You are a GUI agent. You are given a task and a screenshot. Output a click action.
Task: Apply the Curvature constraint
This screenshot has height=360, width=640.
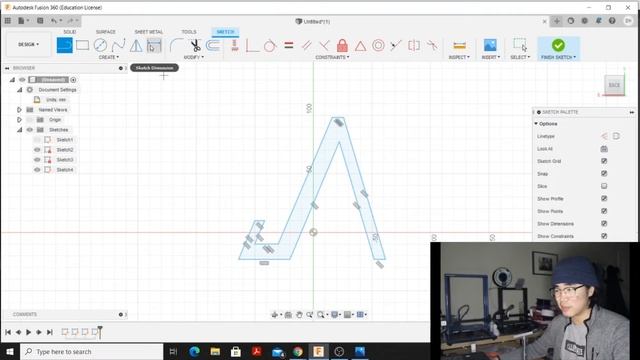pyautogui.click(x=432, y=45)
